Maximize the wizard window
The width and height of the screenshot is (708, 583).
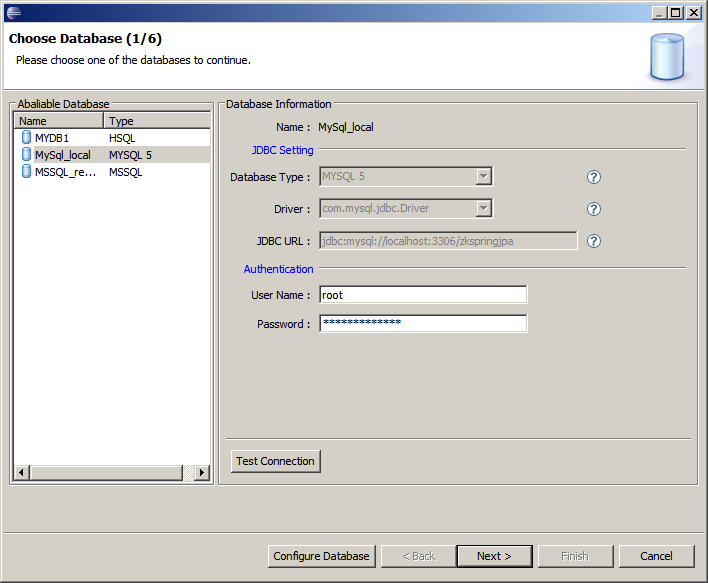coord(676,13)
